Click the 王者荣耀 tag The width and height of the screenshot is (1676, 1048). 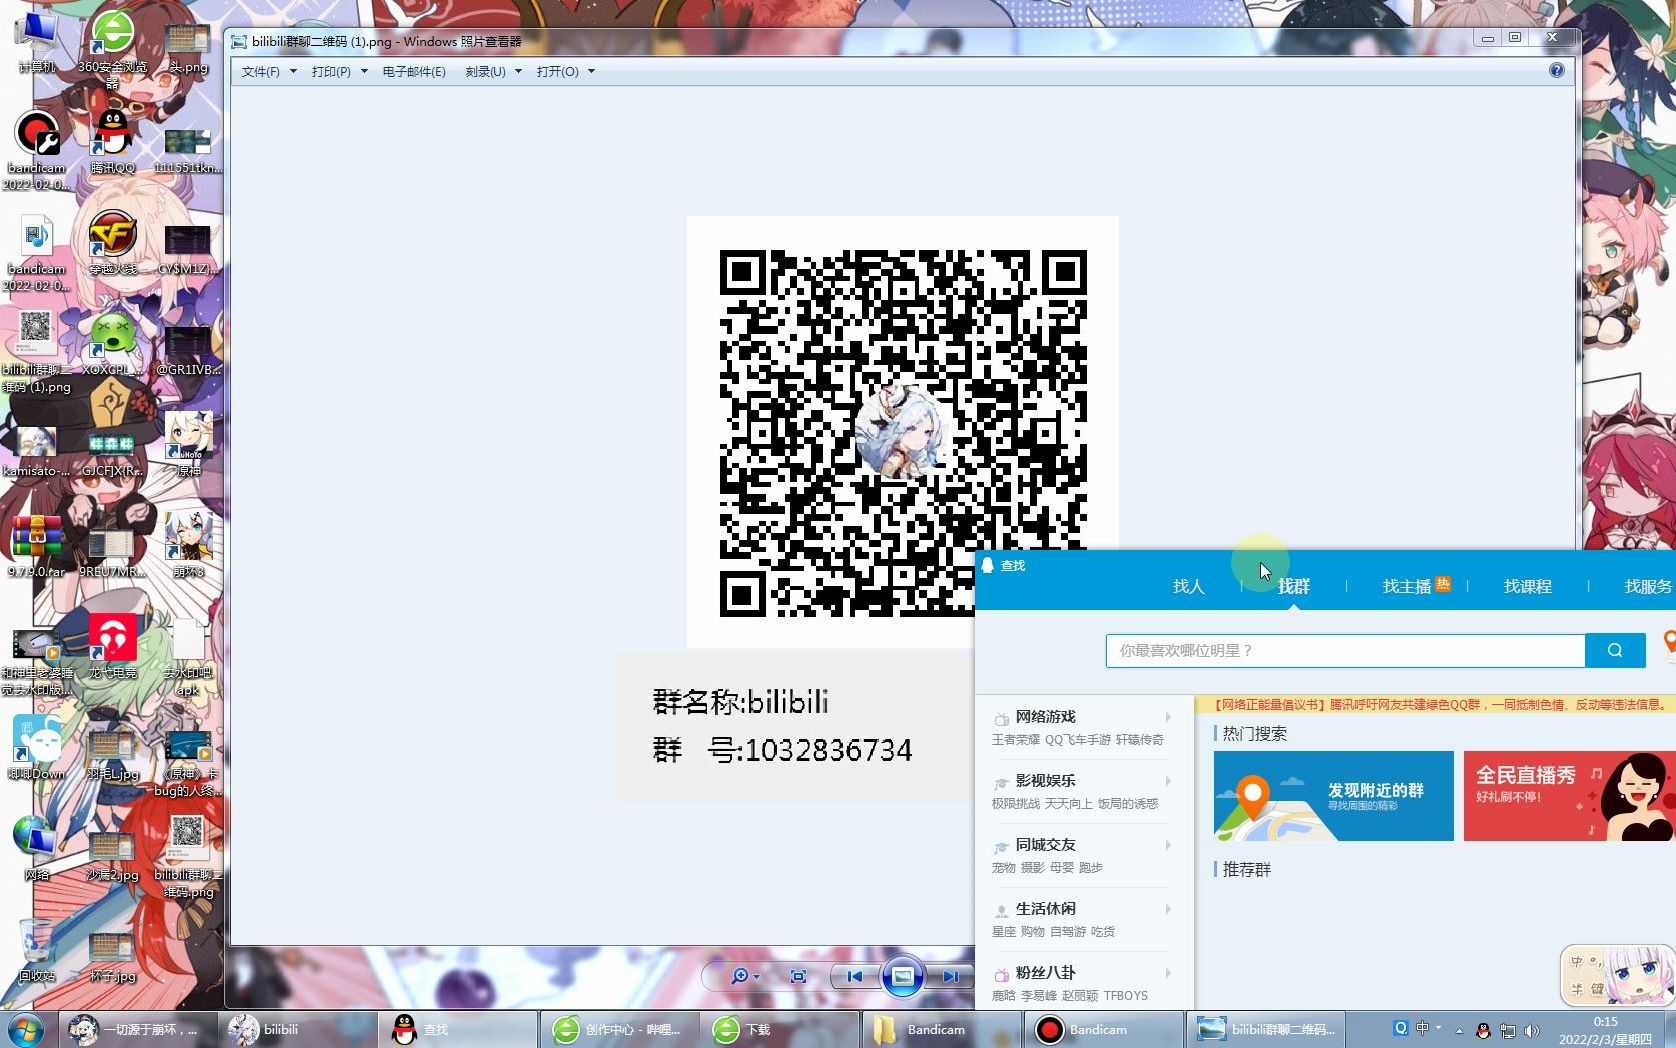click(1015, 740)
